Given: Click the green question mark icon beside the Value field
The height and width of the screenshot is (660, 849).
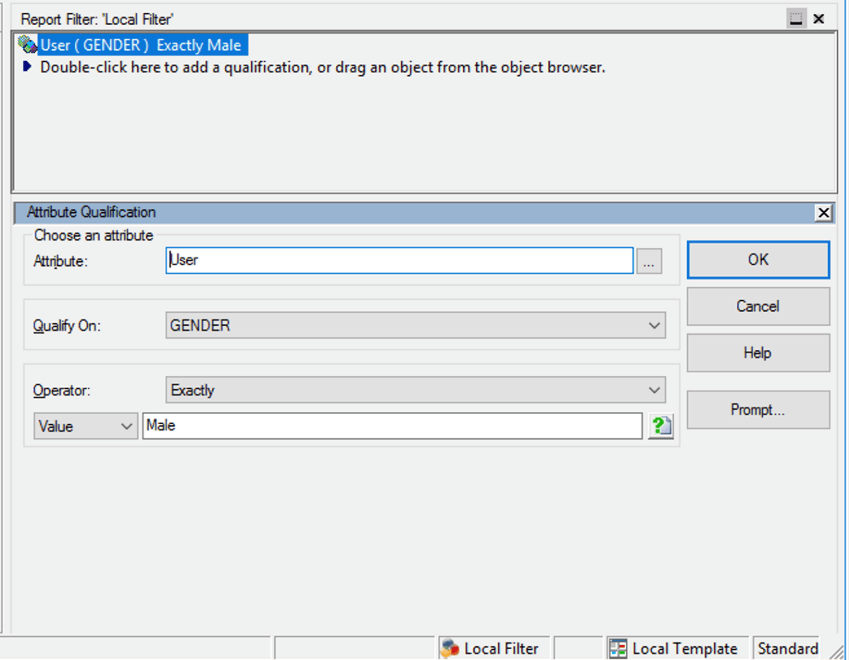Looking at the screenshot, I should pyautogui.click(x=660, y=426).
